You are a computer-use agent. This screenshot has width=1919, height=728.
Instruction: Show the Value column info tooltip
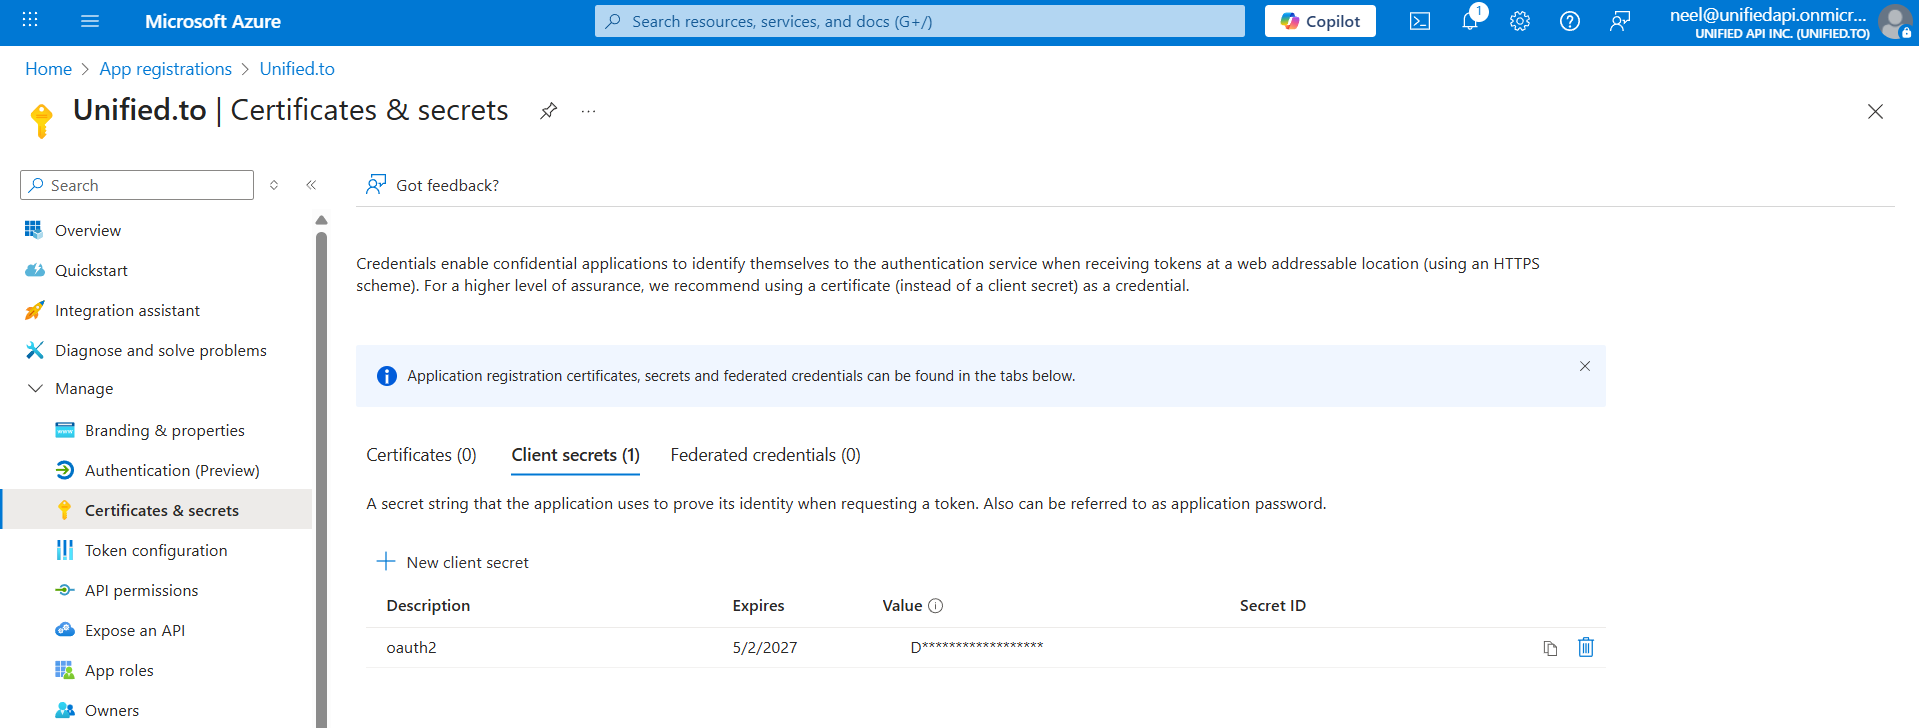(935, 606)
